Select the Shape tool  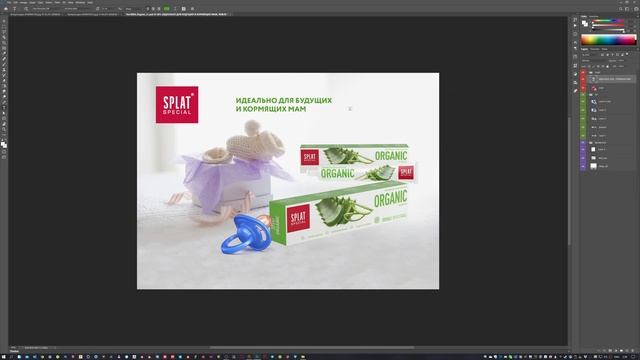click(x=4, y=118)
